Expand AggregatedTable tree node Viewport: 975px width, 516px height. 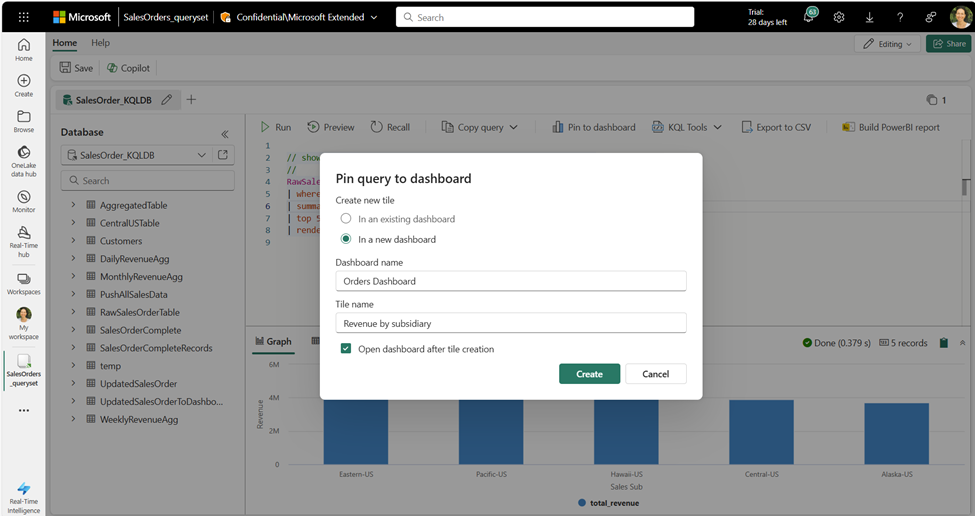[x=73, y=205]
